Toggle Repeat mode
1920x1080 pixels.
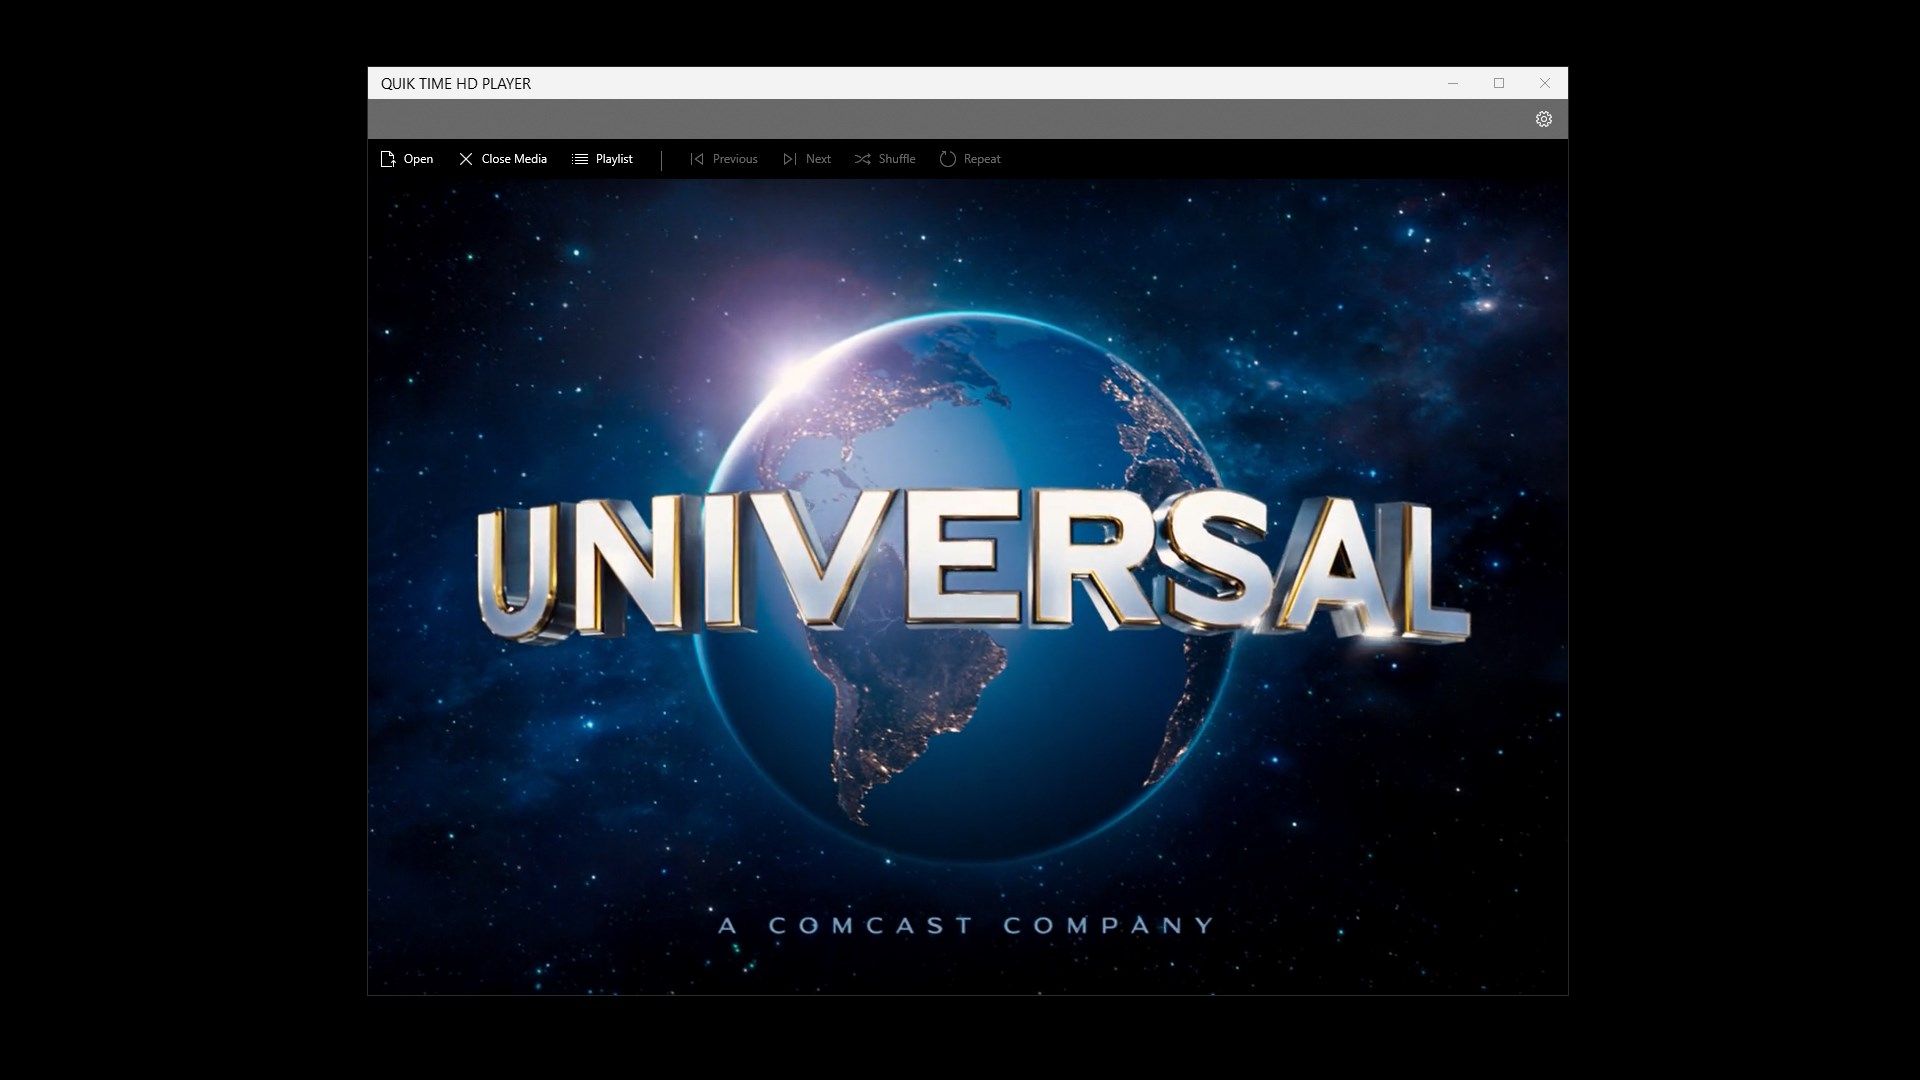click(970, 159)
